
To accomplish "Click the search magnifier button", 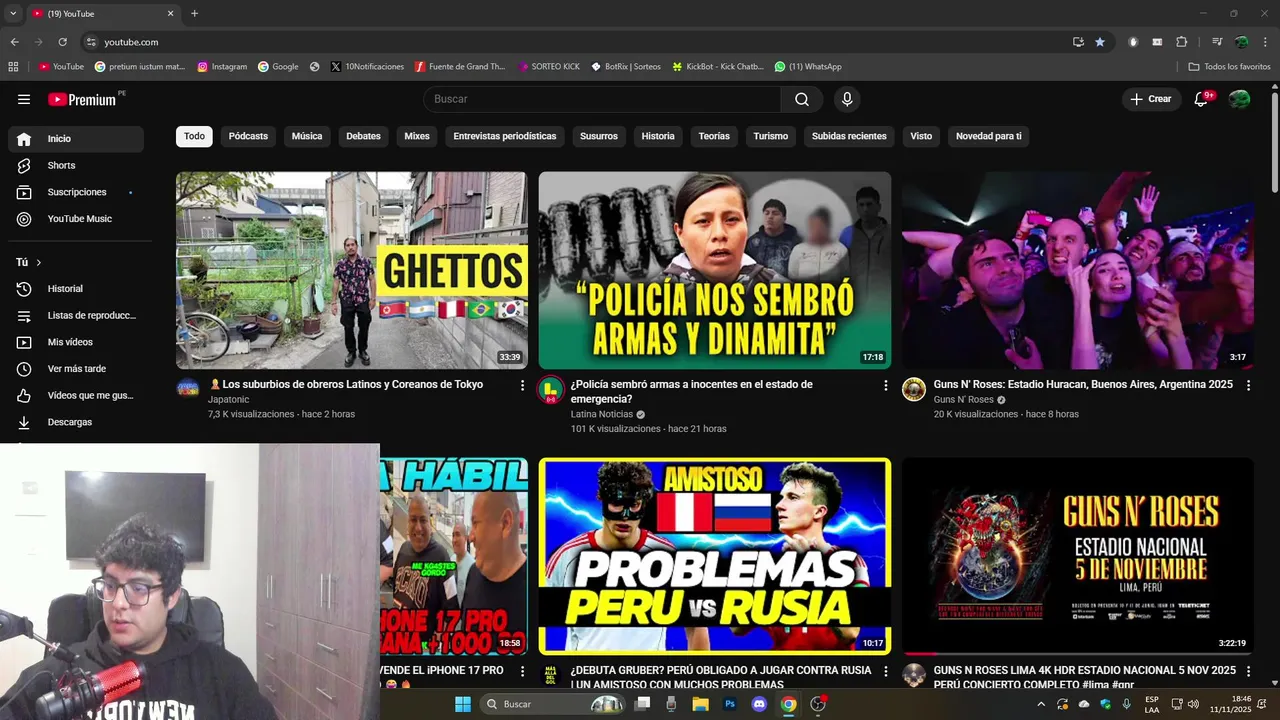I will pyautogui.click(x=802, y=99).
